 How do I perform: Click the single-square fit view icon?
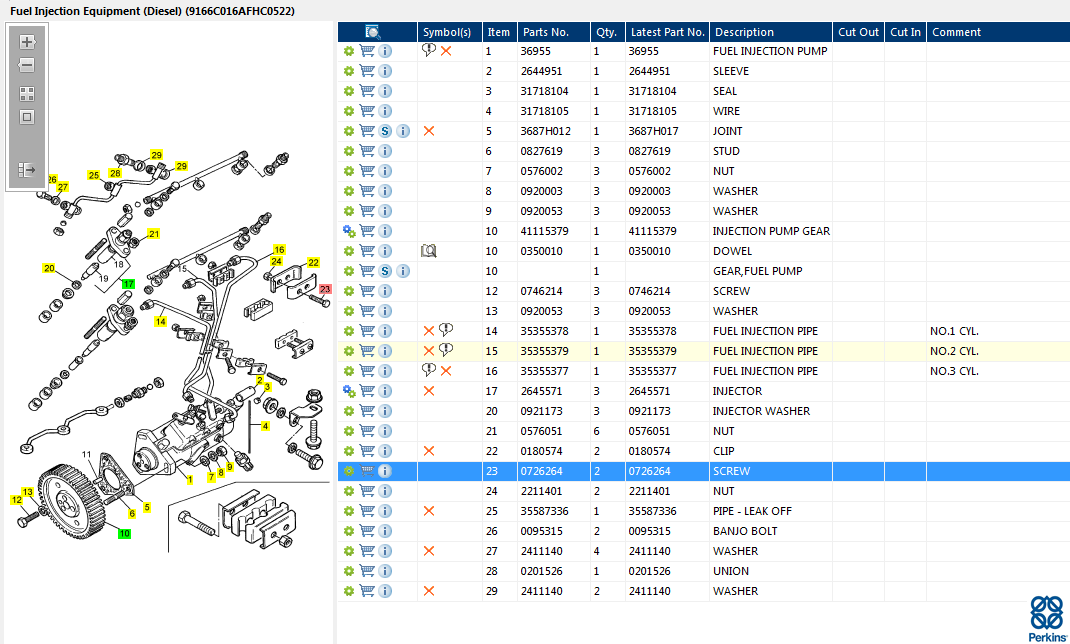tap(27, 117)
